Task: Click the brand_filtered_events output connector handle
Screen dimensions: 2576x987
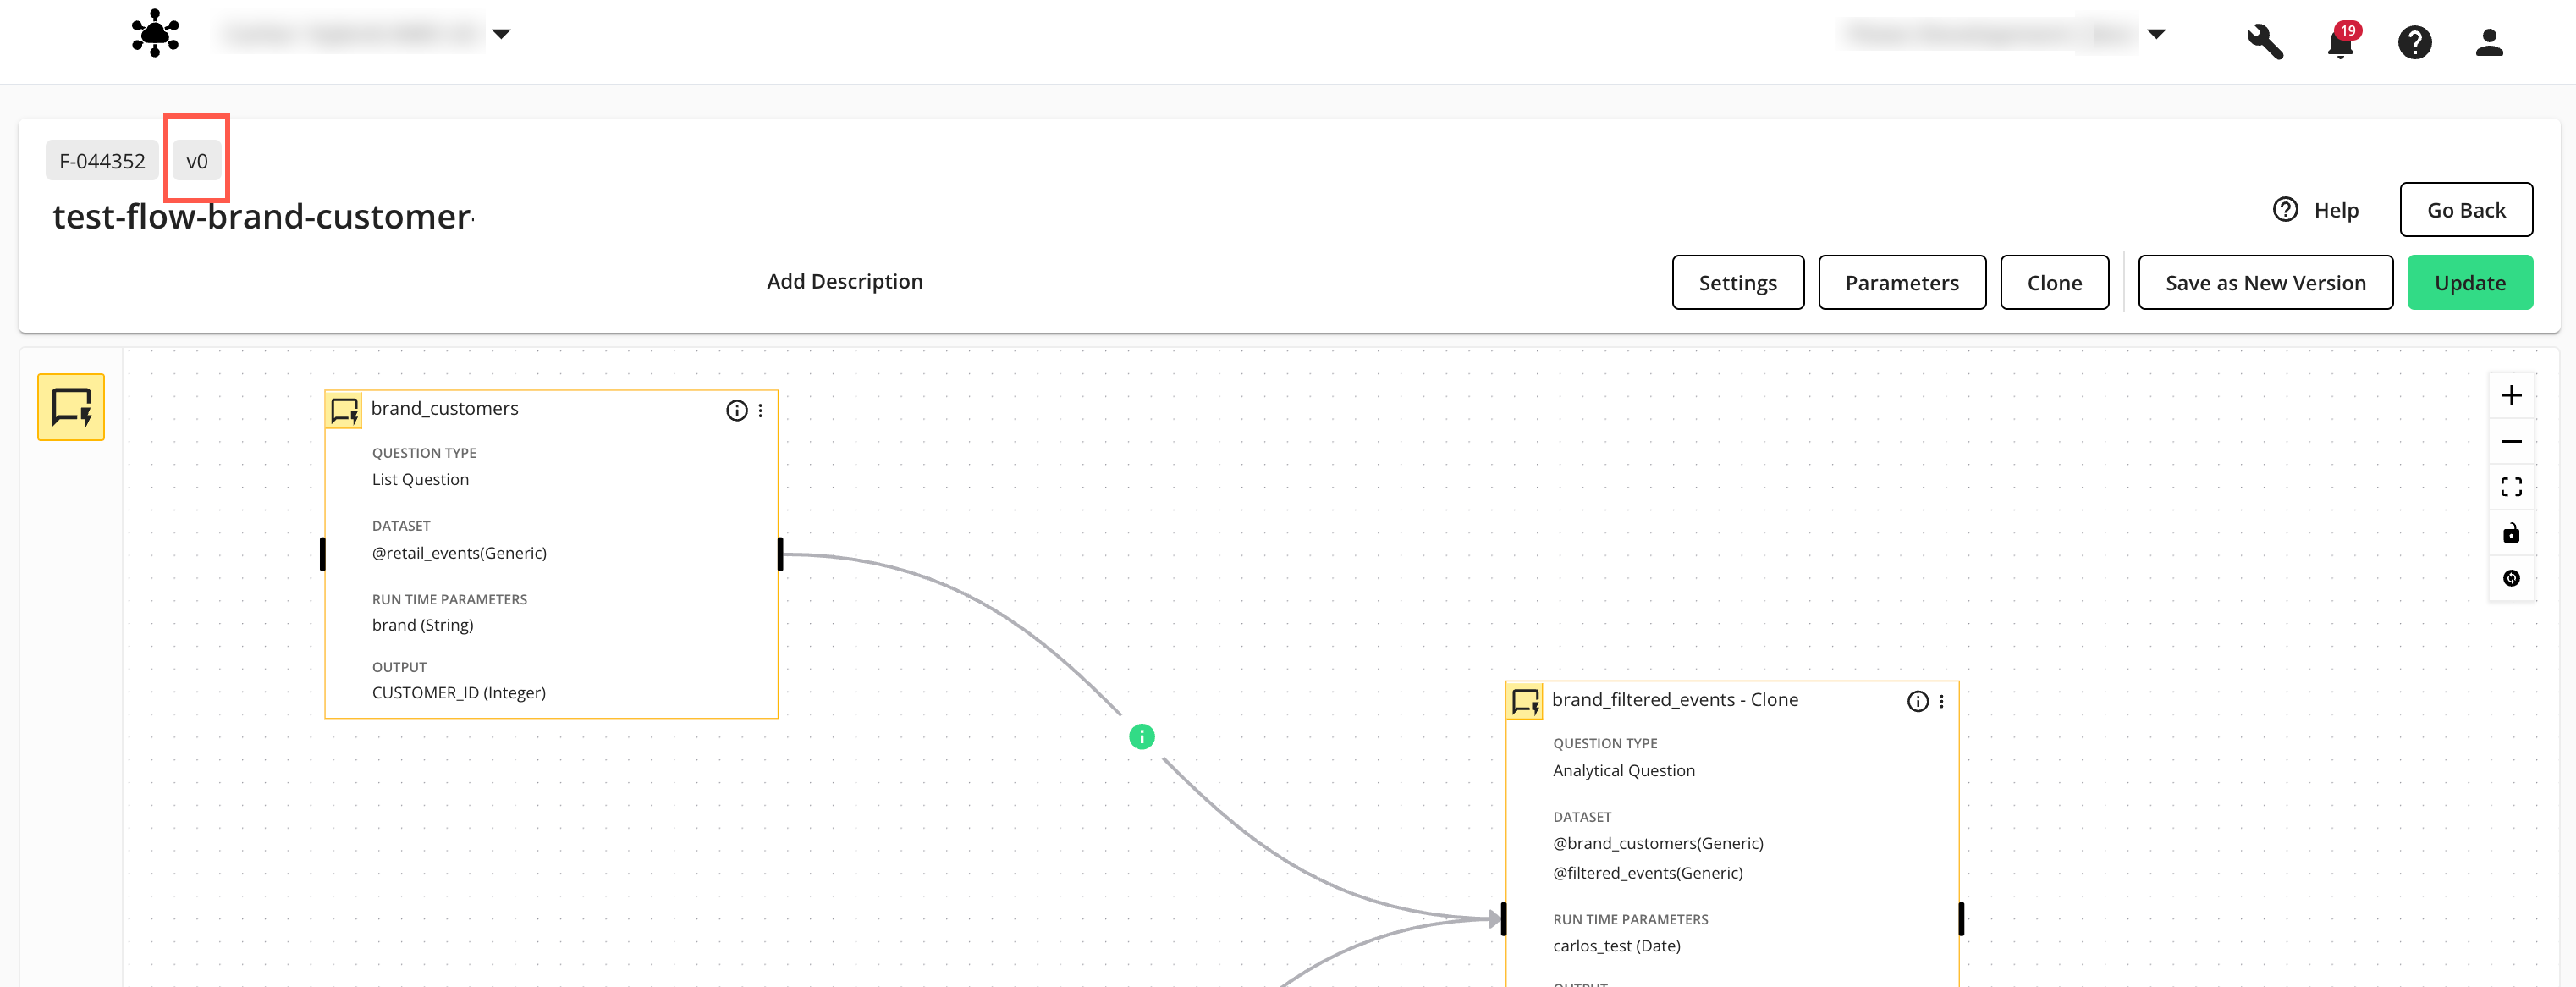Action: [1961, 918]
